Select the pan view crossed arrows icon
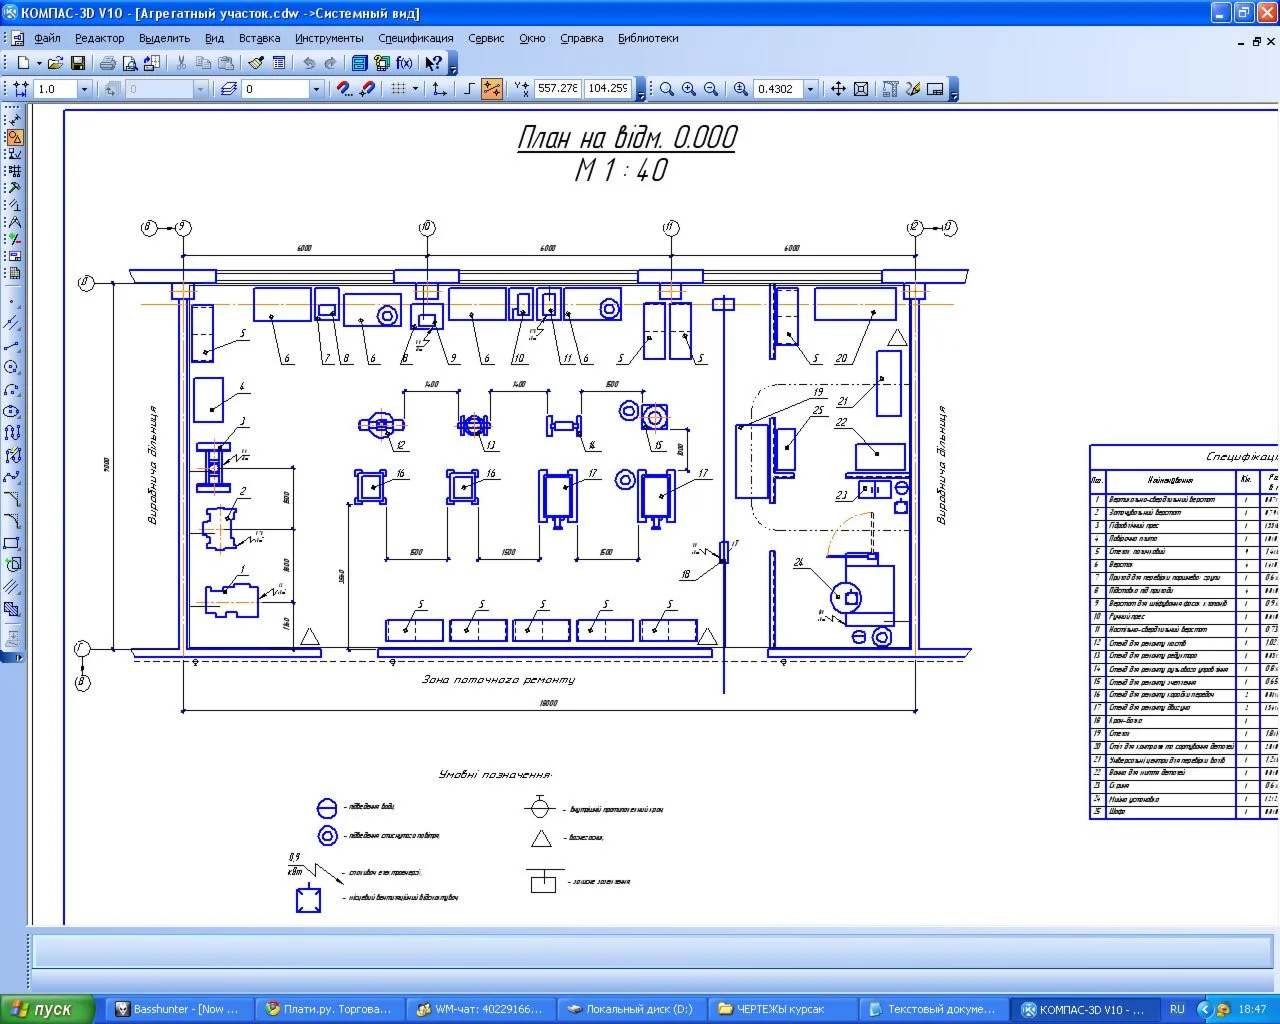 (838, 89)
